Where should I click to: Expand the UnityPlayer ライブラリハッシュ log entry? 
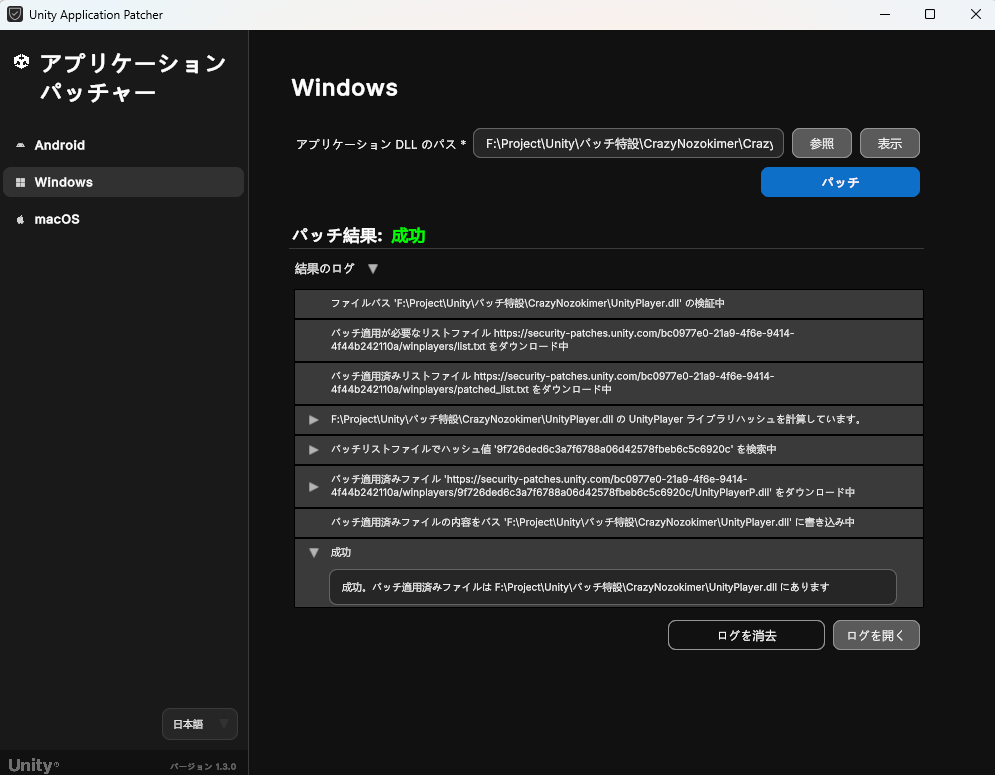[x=314, y=420]
